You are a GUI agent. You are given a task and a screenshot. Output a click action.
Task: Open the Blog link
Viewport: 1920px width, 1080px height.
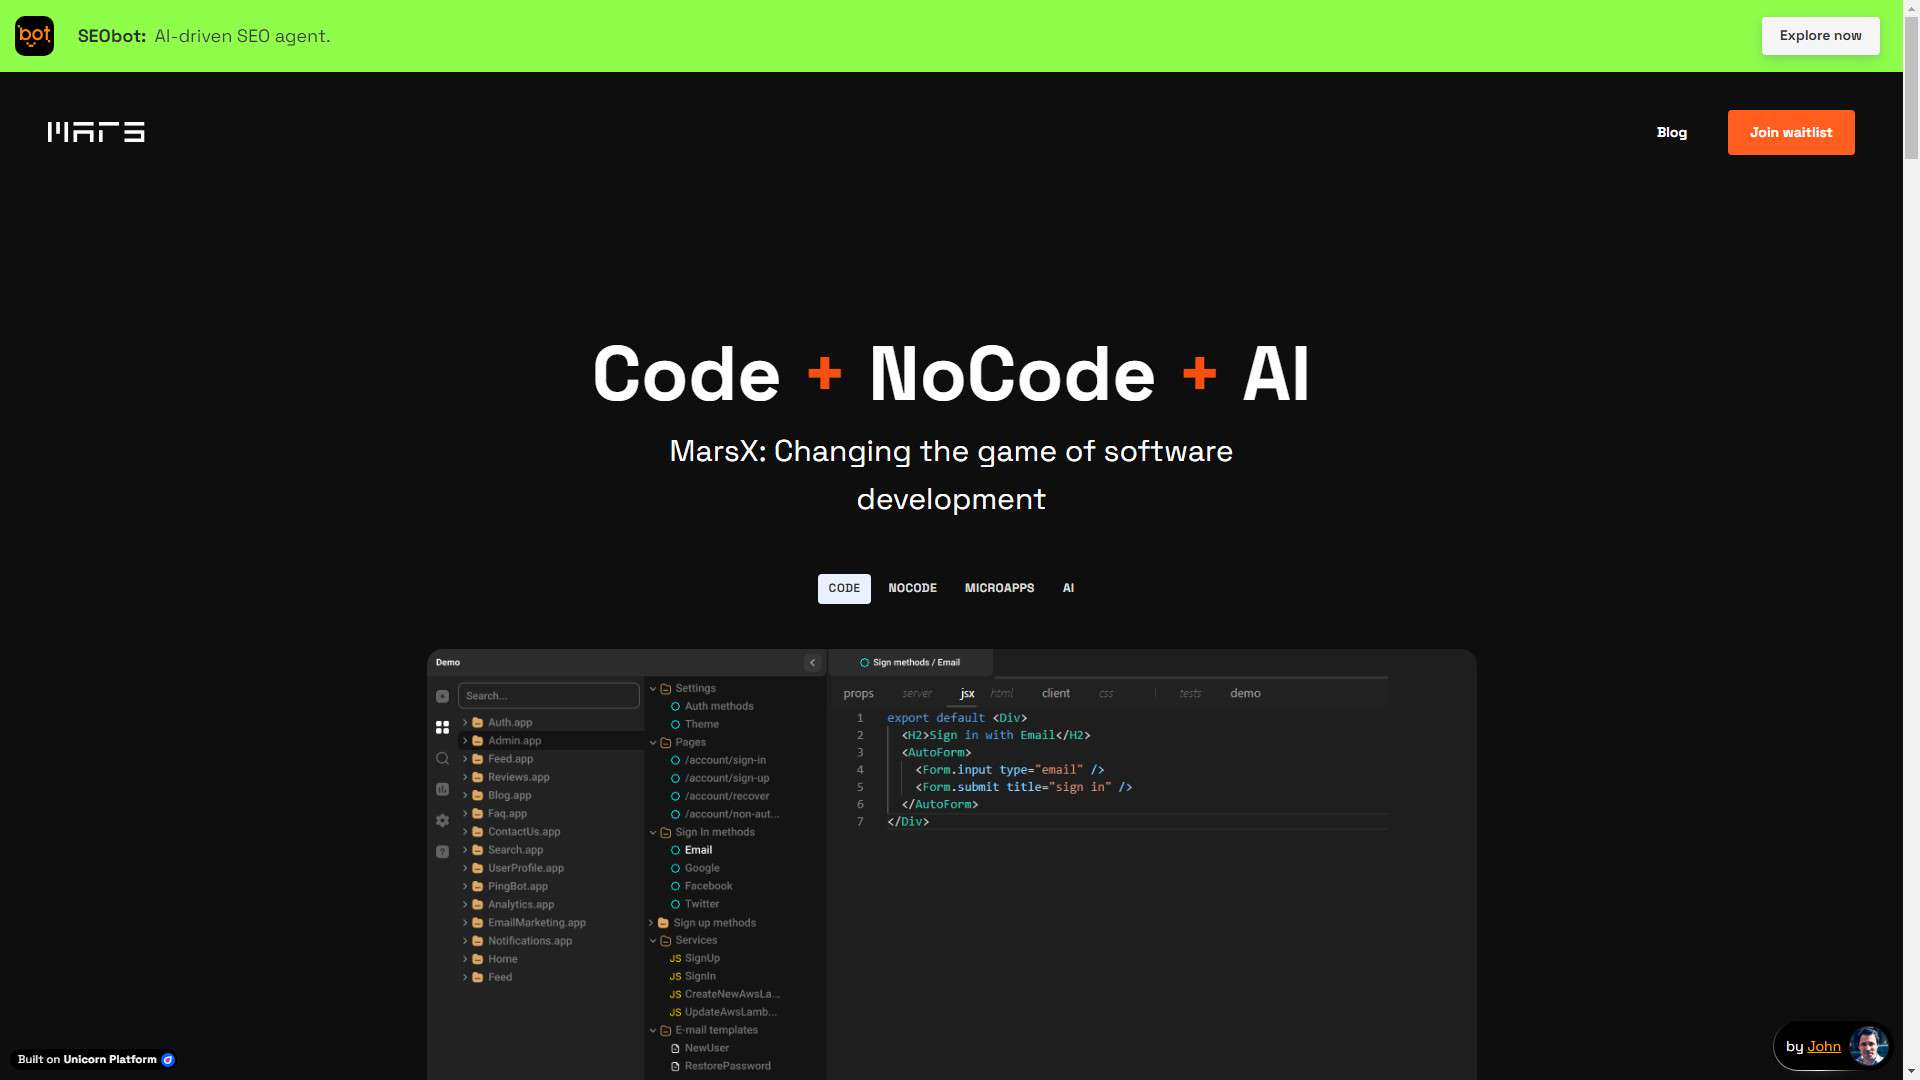point(1671,133)
